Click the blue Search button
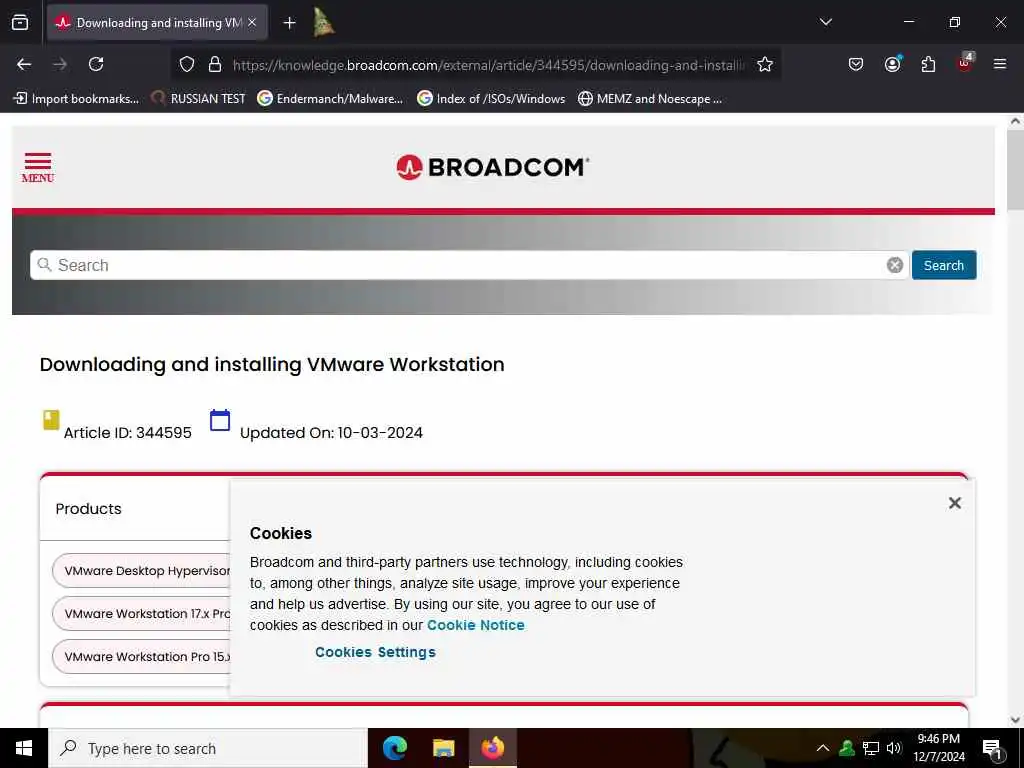 (944, 265)
